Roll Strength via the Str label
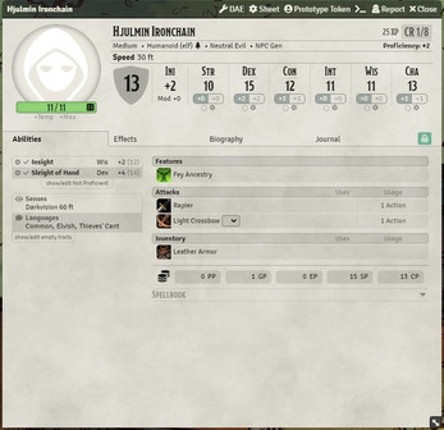This screenshot has width=444, height=430. [x=208, y=71]
